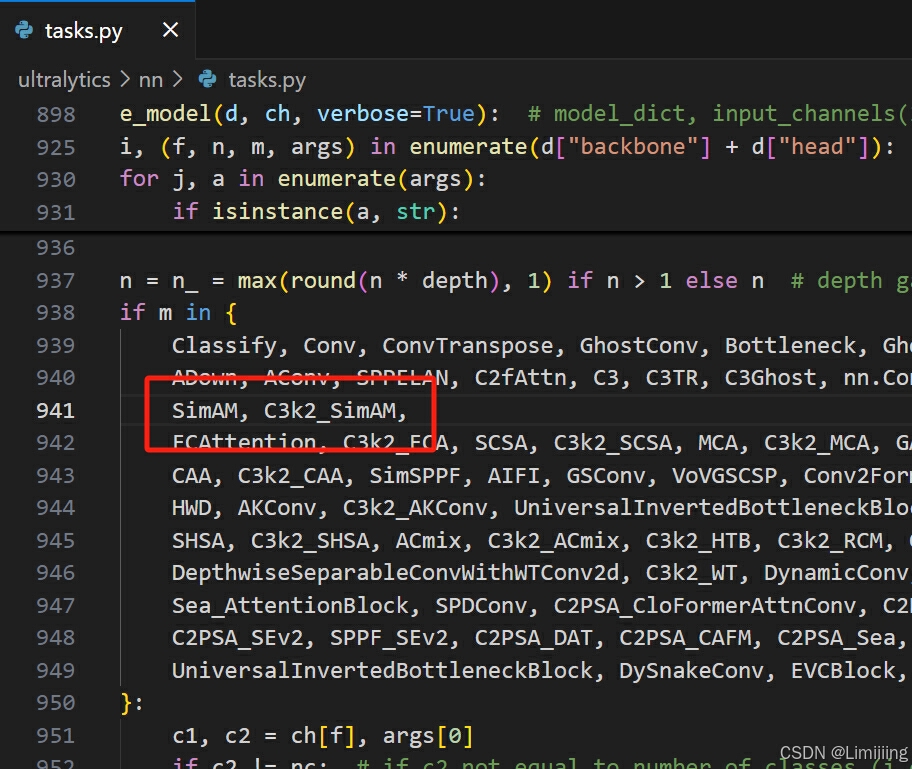
Task: Click line number 950 in the gutter
Action: click(56, 703)
